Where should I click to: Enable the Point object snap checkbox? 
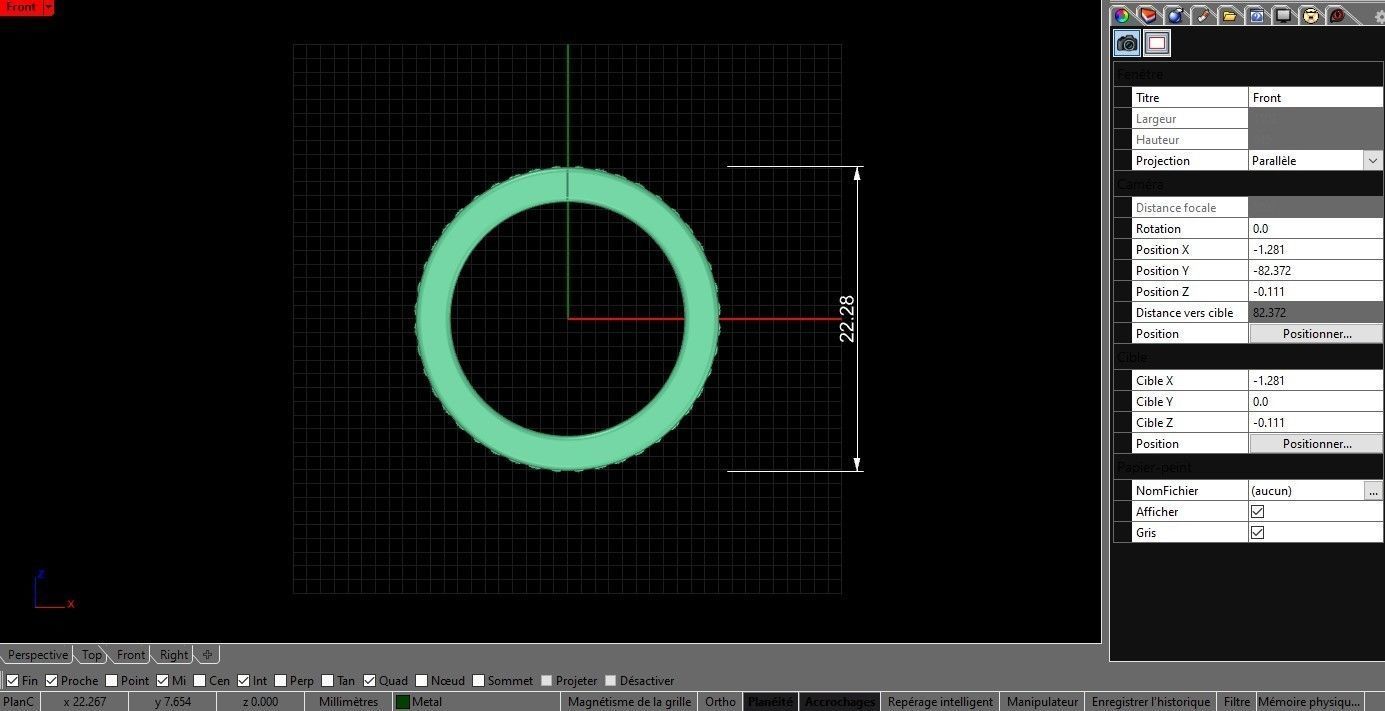pyautogui.click(x=111, y=681)
